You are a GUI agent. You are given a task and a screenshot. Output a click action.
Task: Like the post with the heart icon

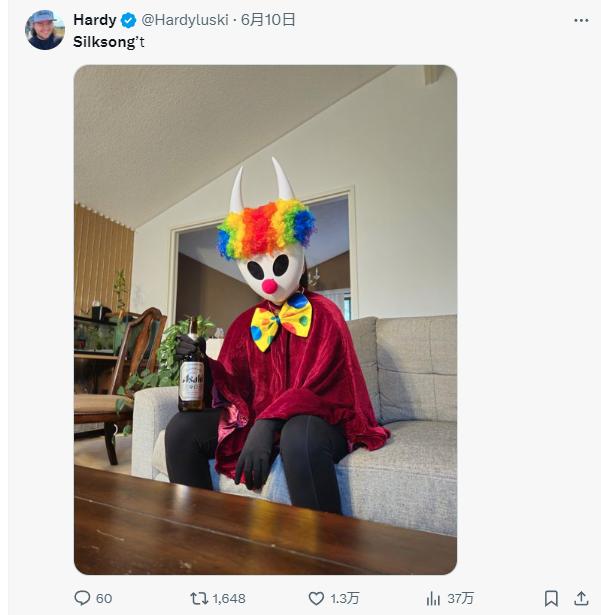pyautogui.click(x=316, y=598)
